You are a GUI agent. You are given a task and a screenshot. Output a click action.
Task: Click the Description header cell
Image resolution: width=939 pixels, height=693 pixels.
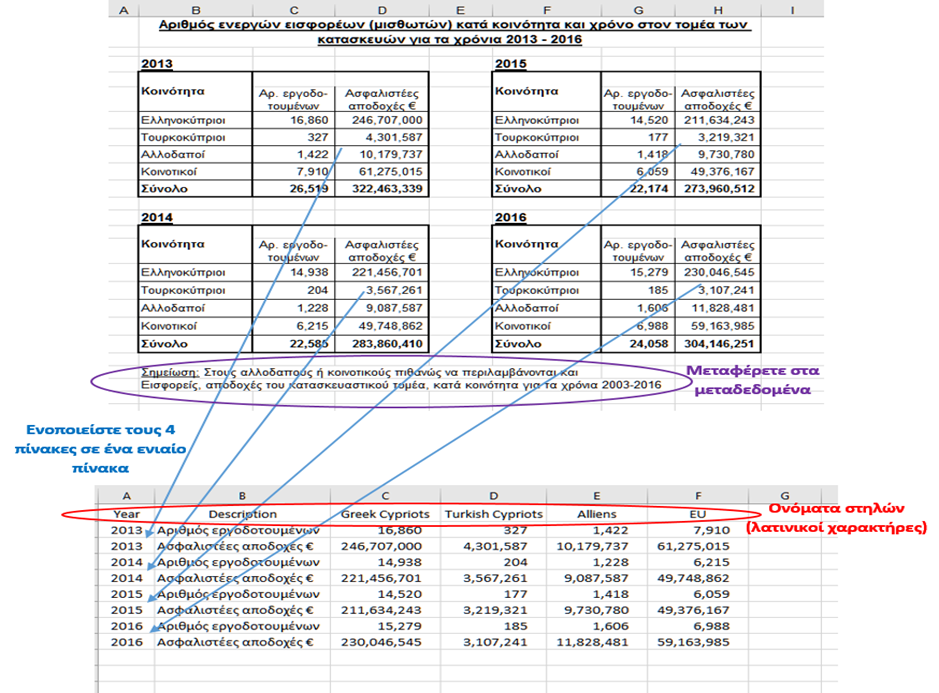pos(243,514)
